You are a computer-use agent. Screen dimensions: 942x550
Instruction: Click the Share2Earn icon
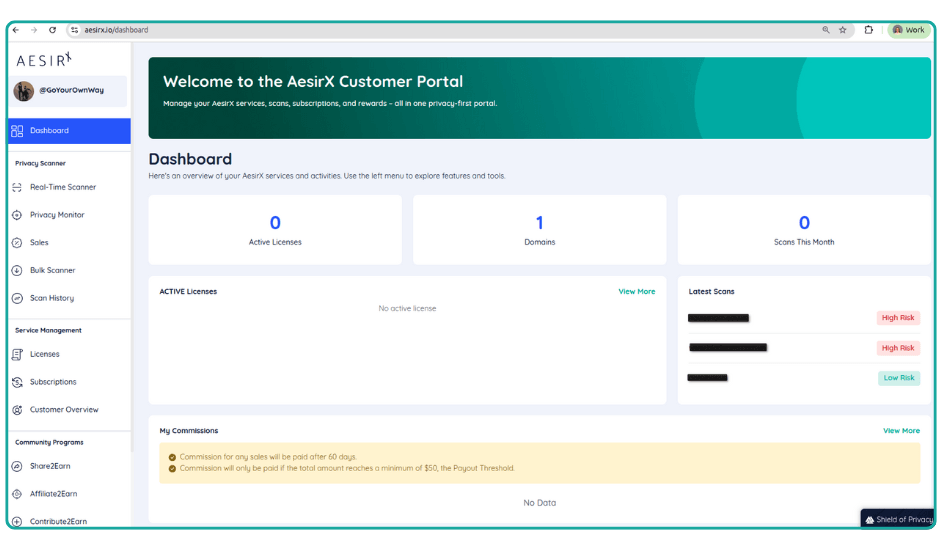17,466
